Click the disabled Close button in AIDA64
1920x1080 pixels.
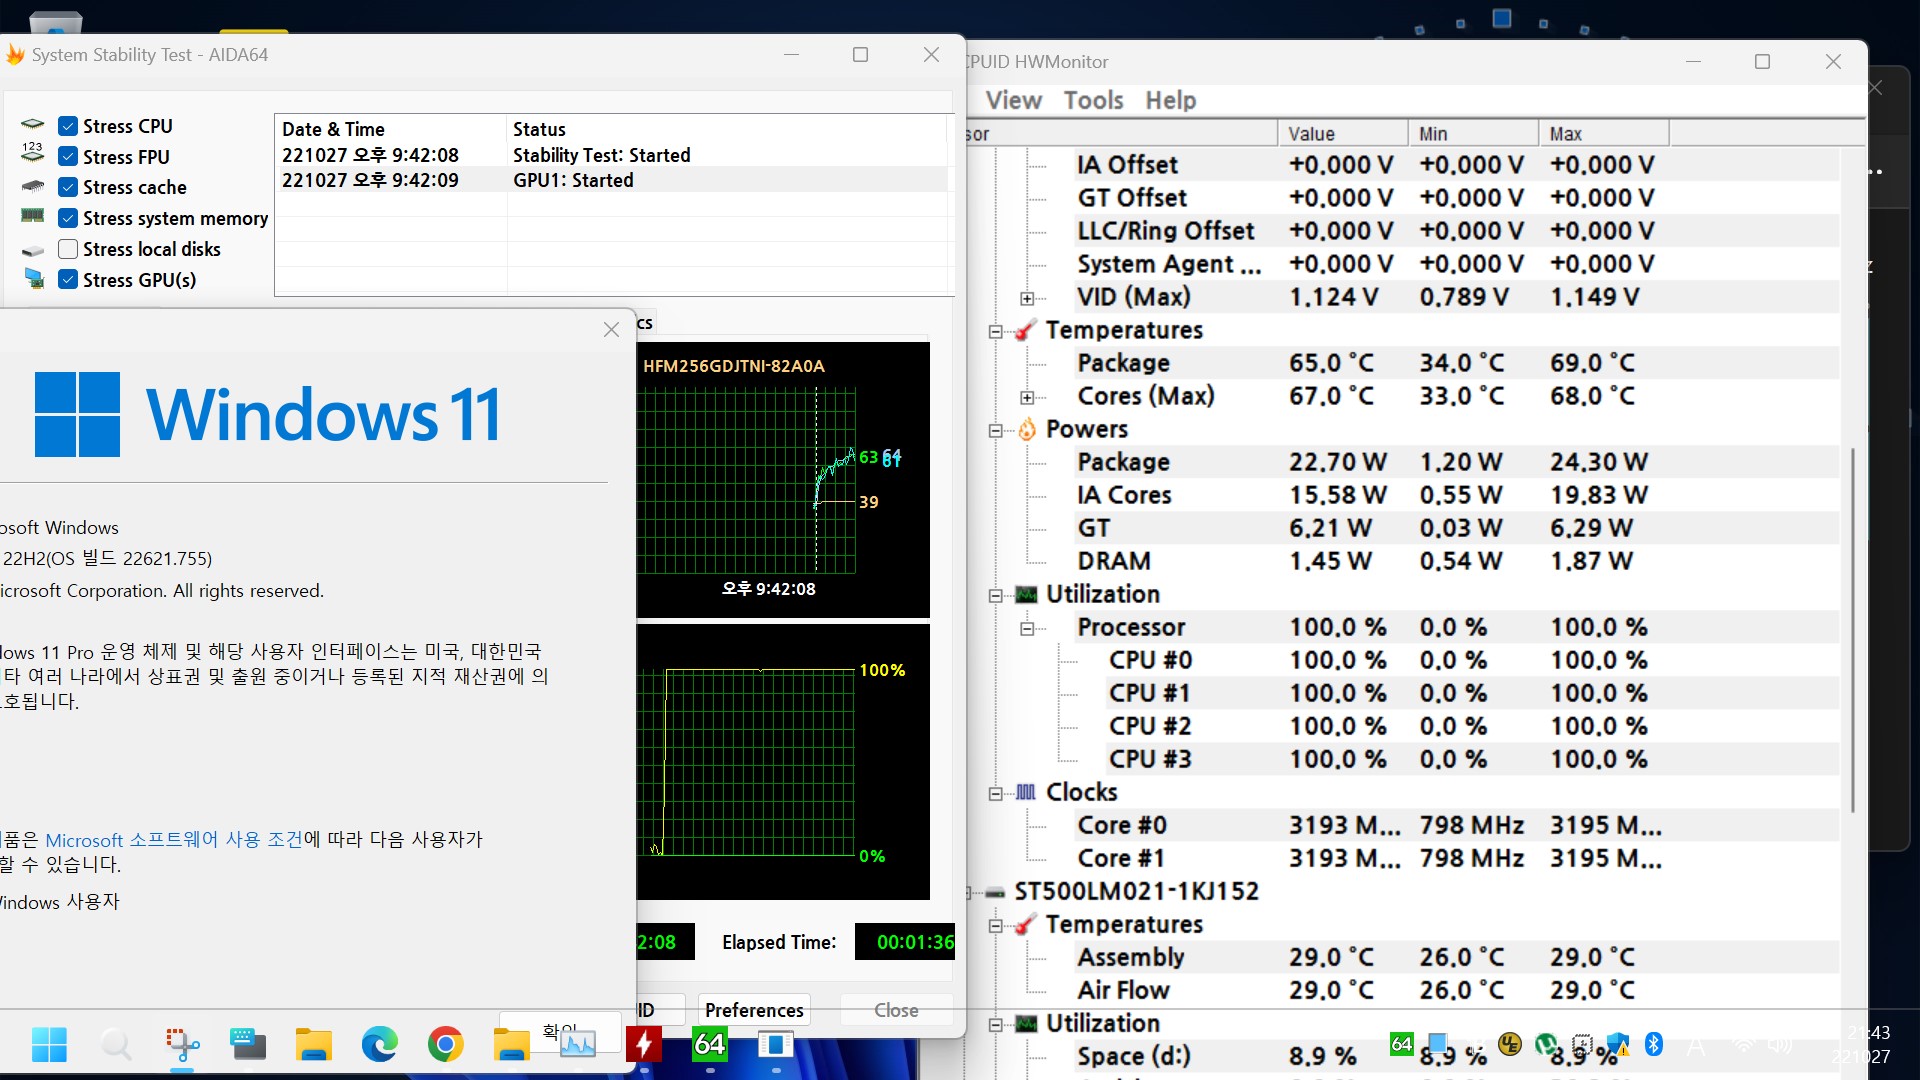point(896,1010)
